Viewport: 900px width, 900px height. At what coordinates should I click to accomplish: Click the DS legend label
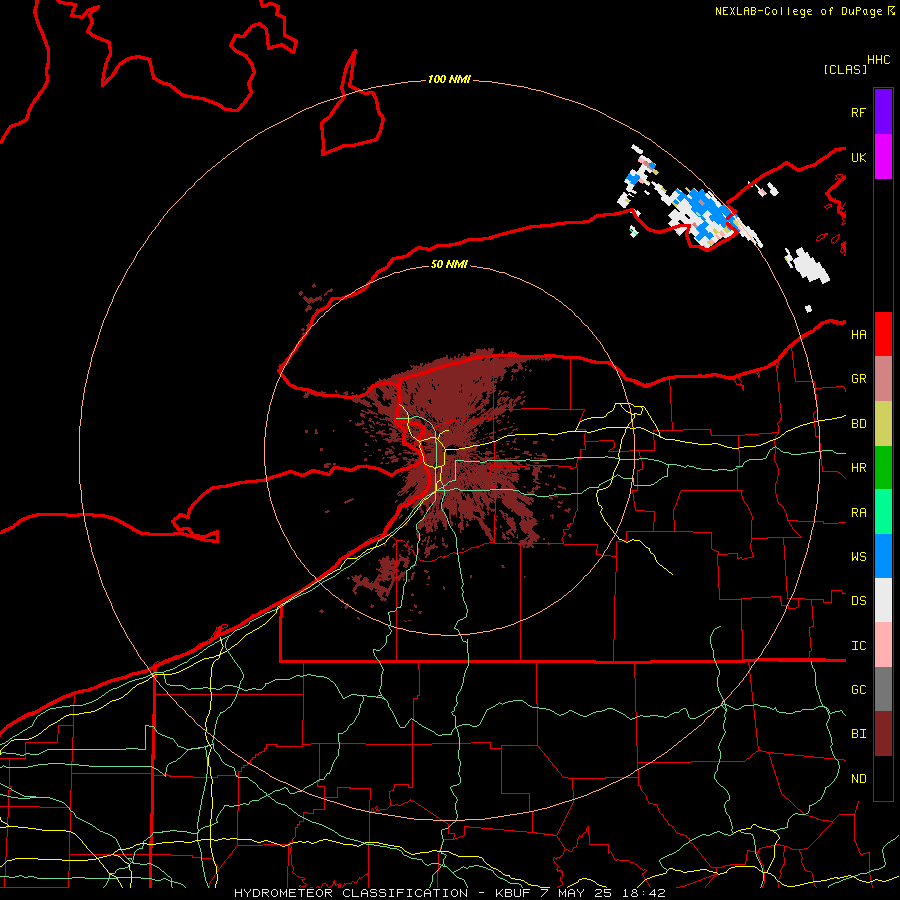point(858,601)
